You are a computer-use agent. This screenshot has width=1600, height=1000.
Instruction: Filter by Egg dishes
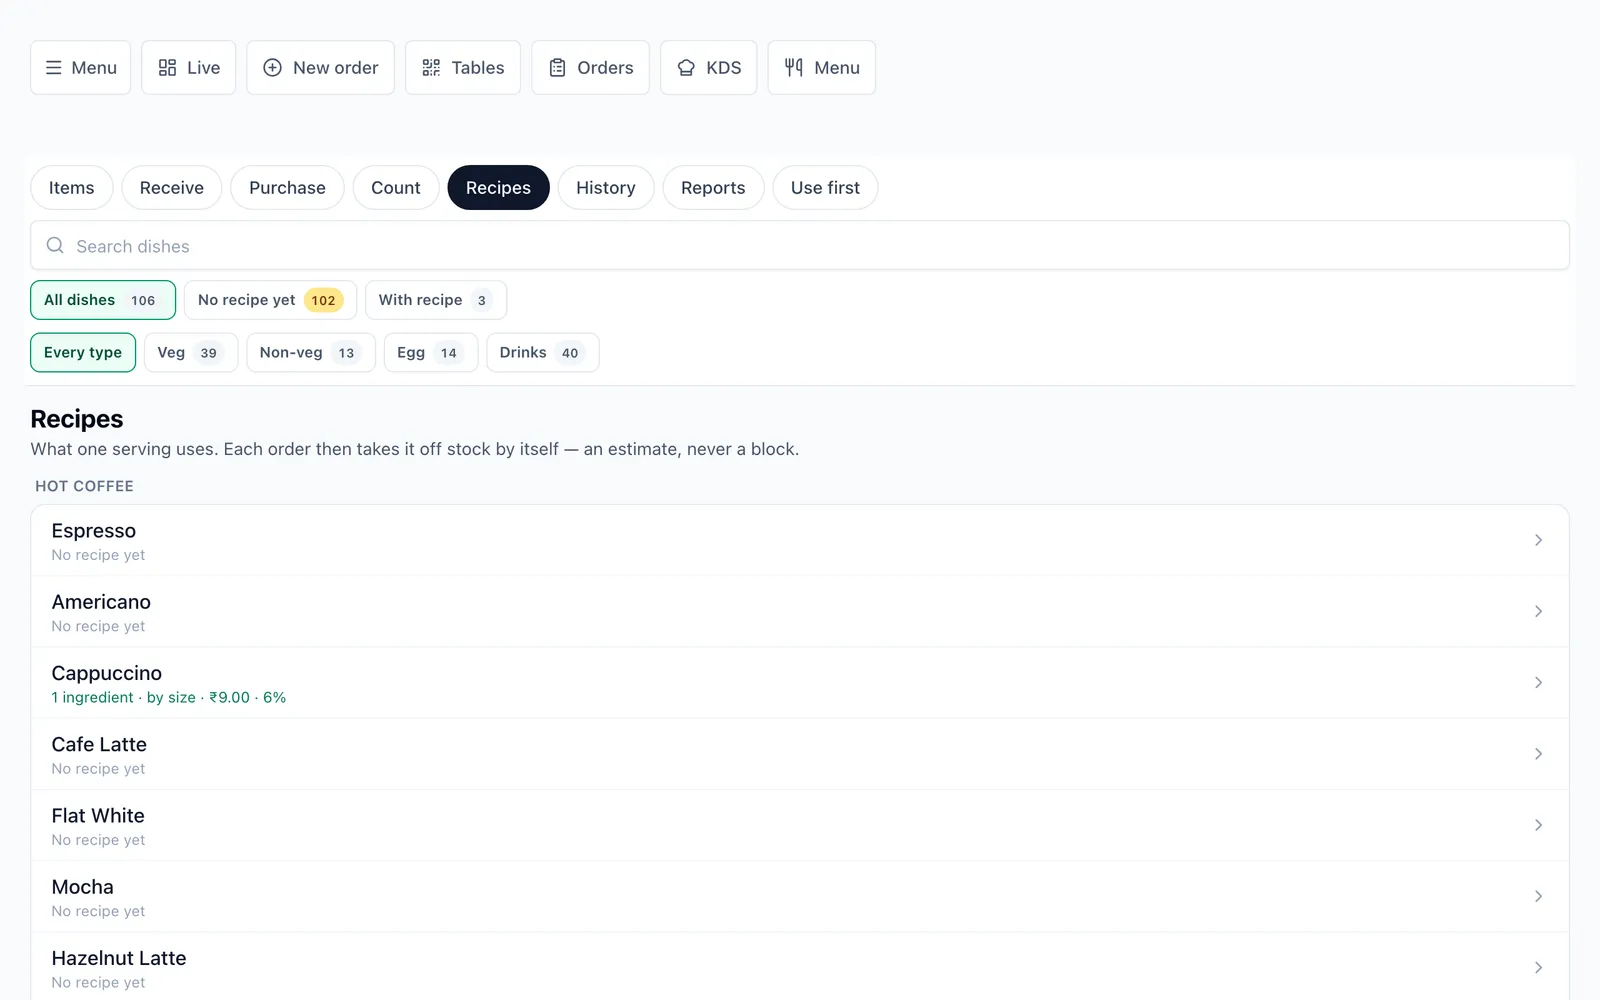[x=431, y=353]
